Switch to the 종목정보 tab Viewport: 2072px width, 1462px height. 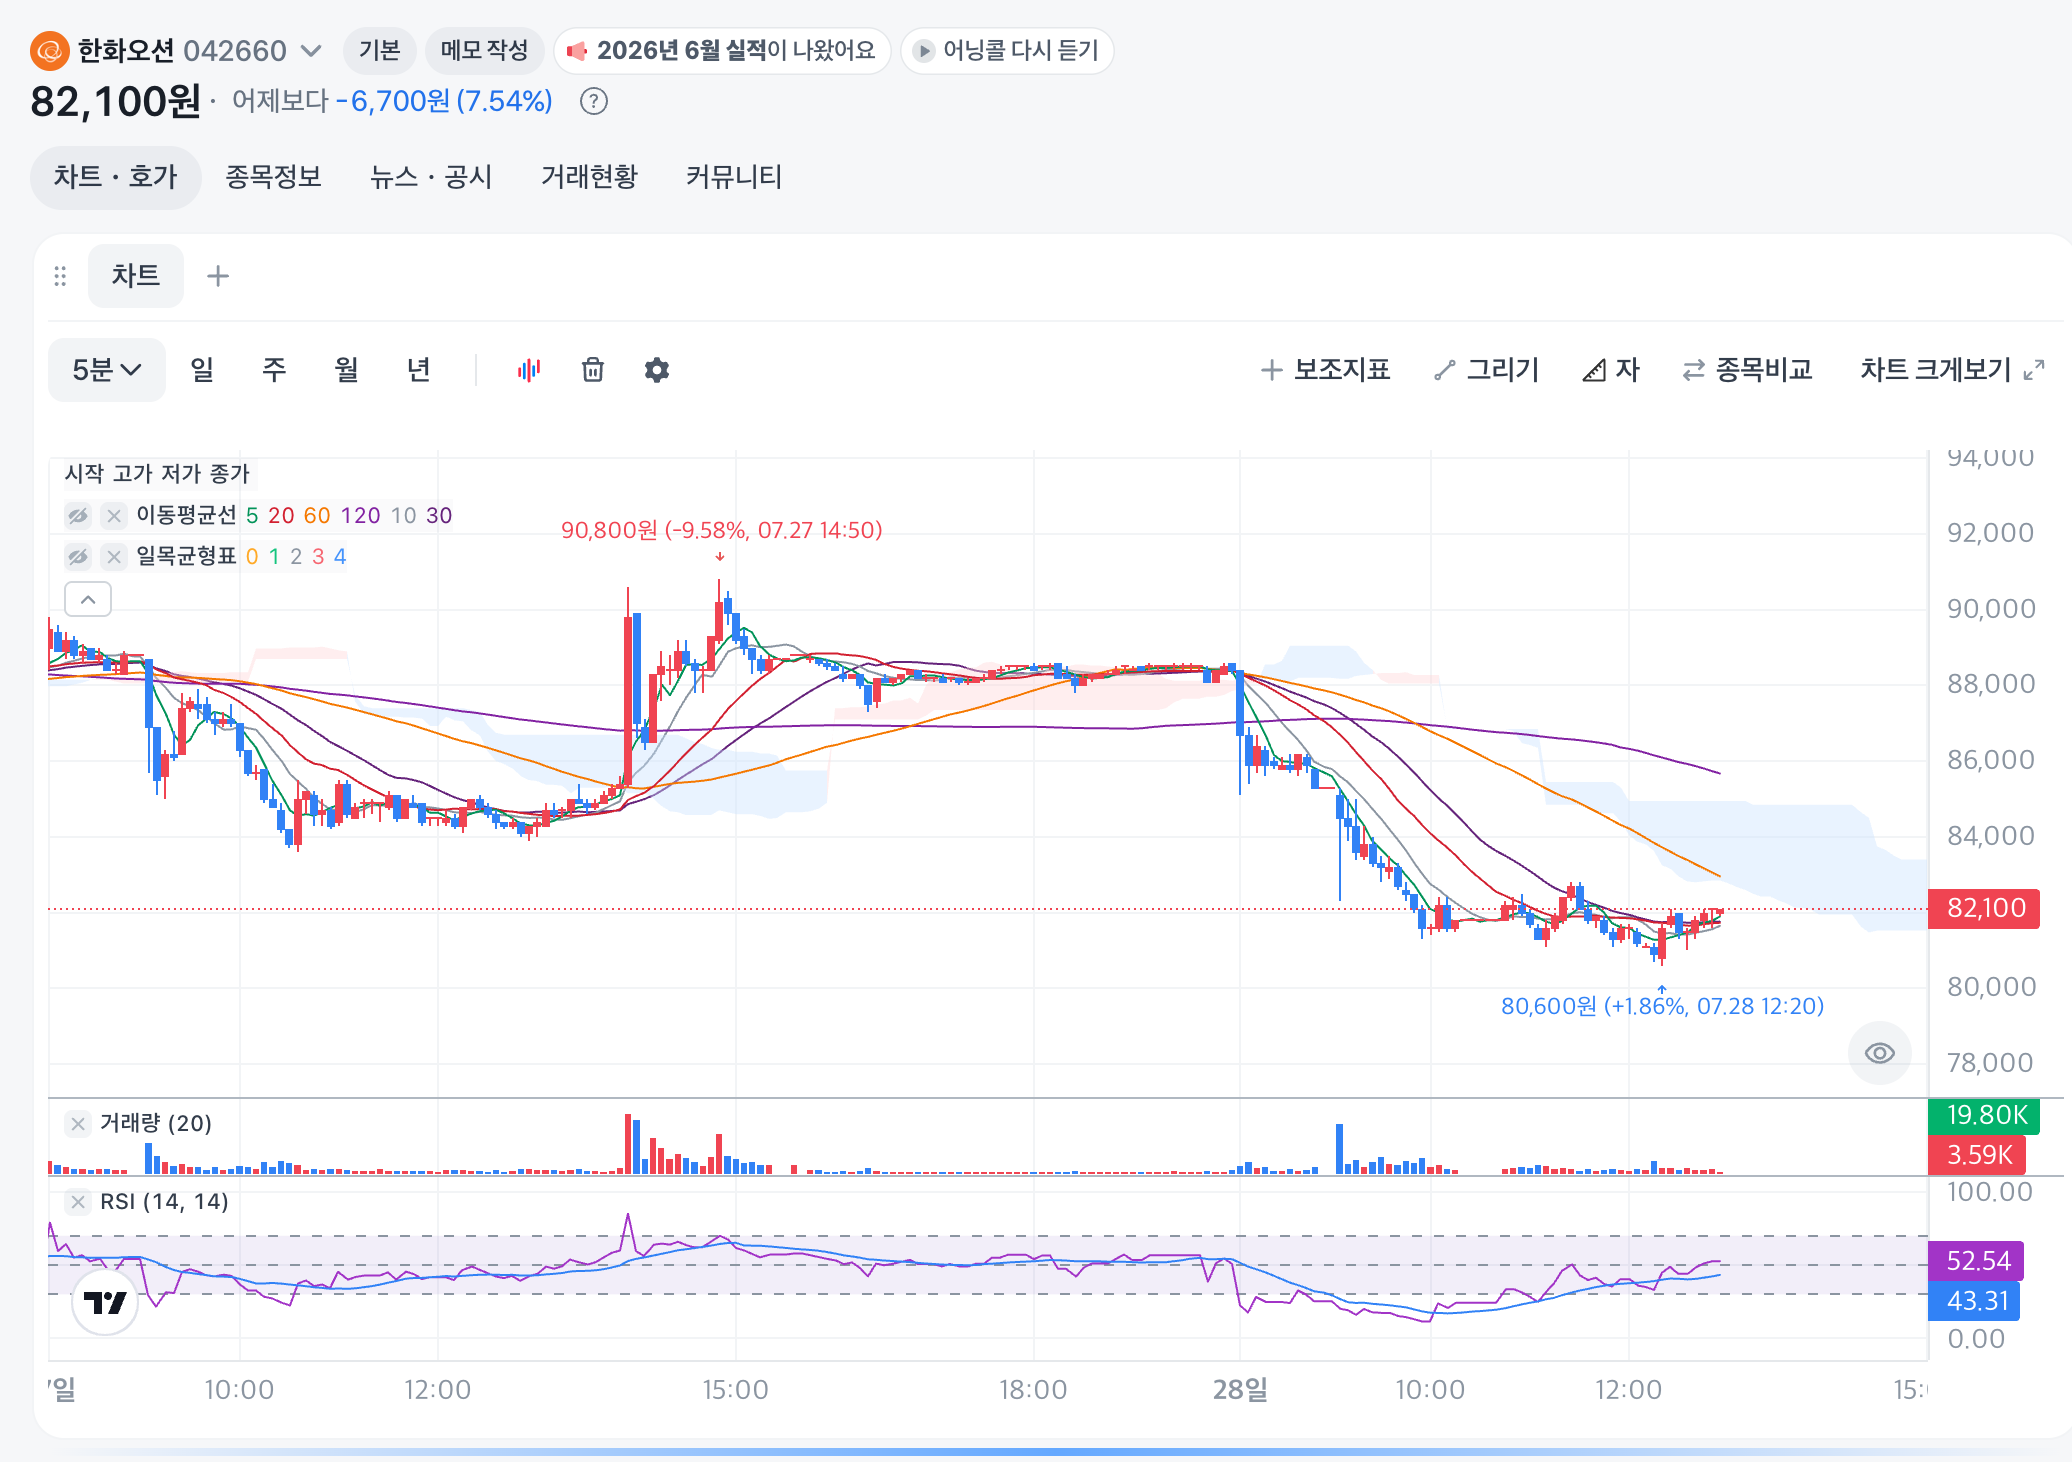(x=273, y=177)
